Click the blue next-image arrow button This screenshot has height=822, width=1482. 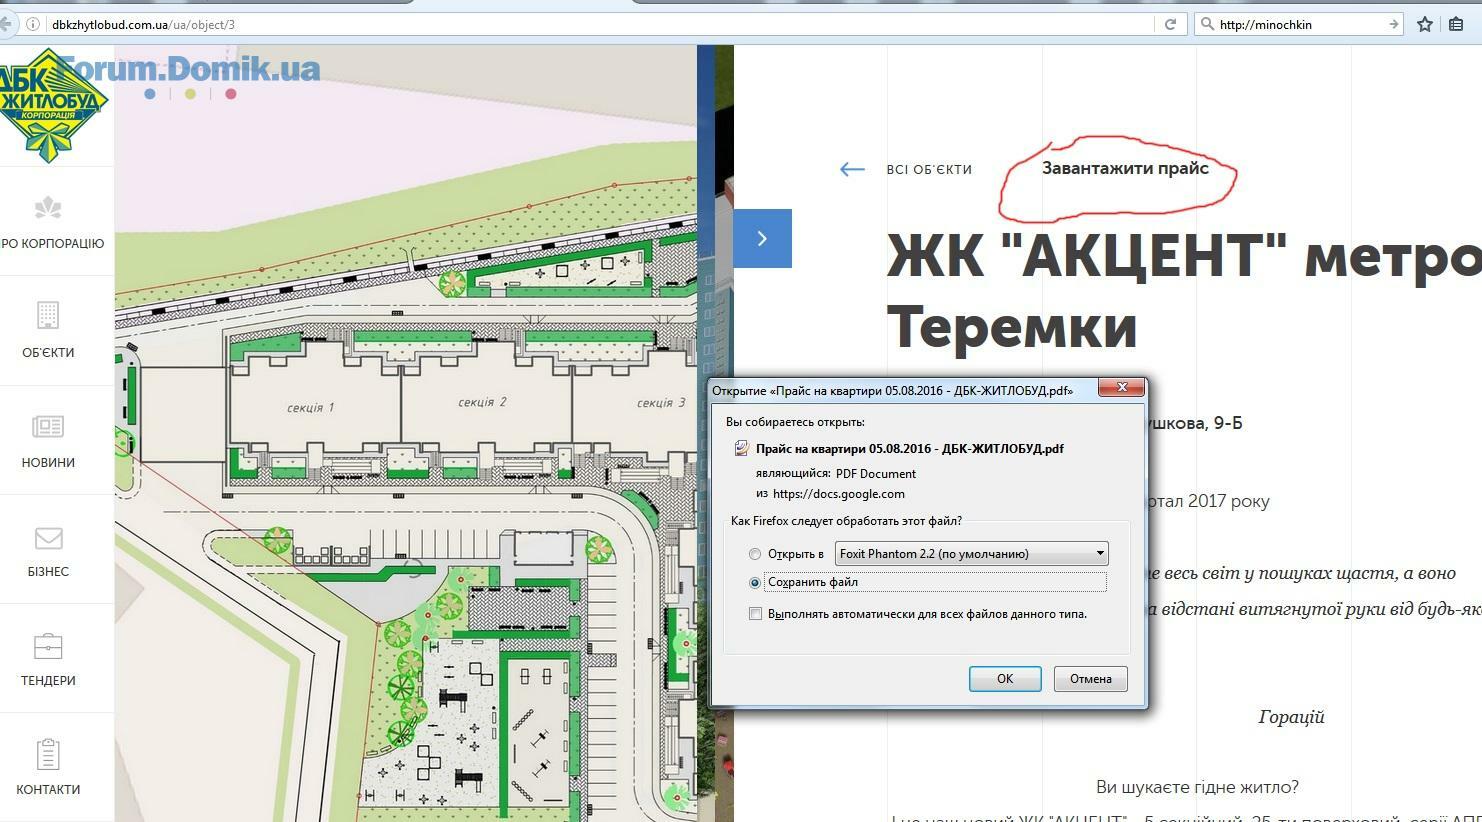(x=762, y=238)
